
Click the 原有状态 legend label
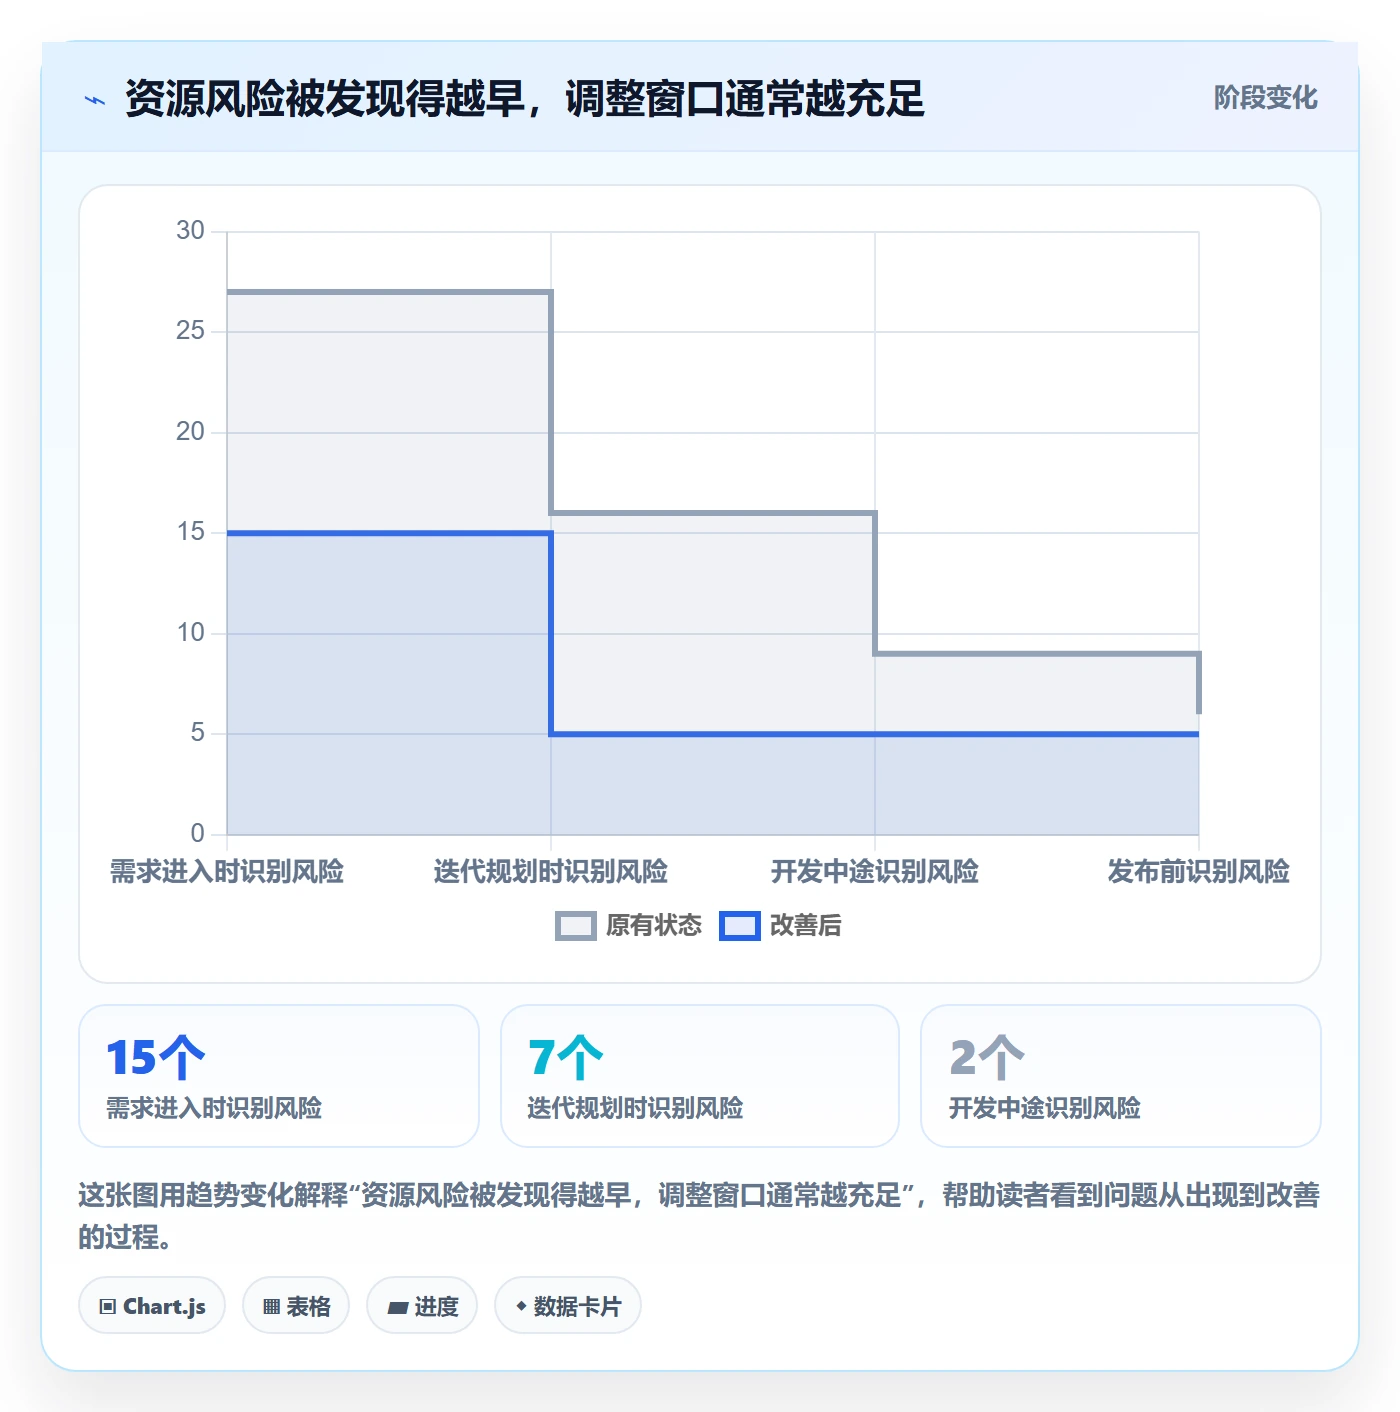(x=654, y=926)
